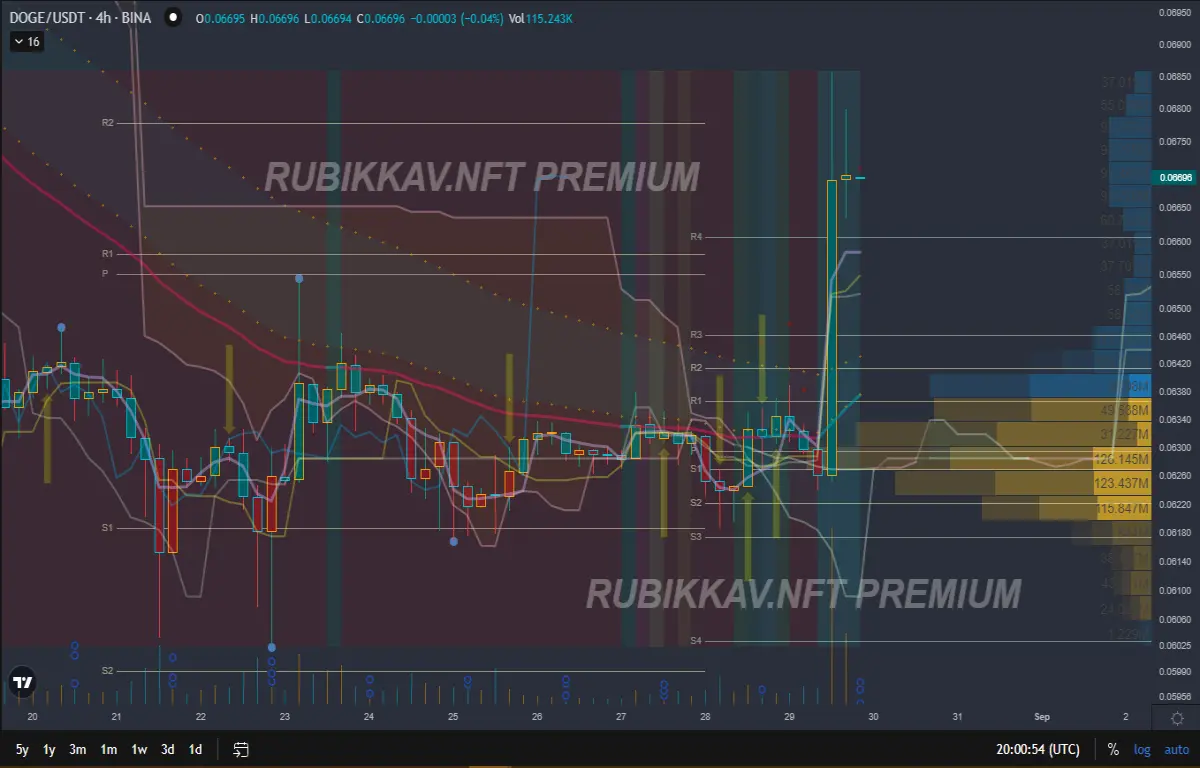Select the 1d date range
The height and width of the screenshot is (768, 1200).
click(x=195, y=749)
